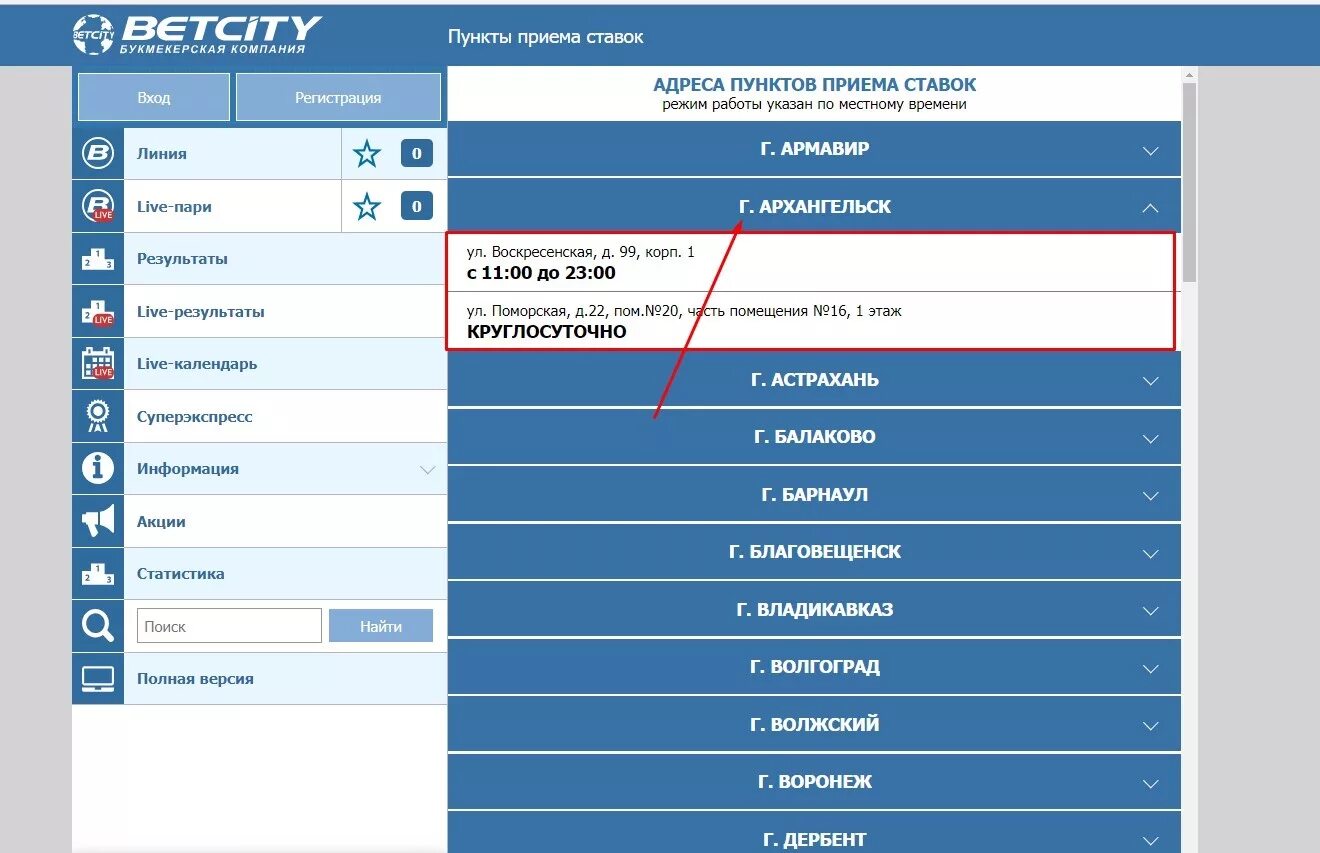1320x853 pixels.
Task: Open the Live-результаты menu item
Action: 285,312
